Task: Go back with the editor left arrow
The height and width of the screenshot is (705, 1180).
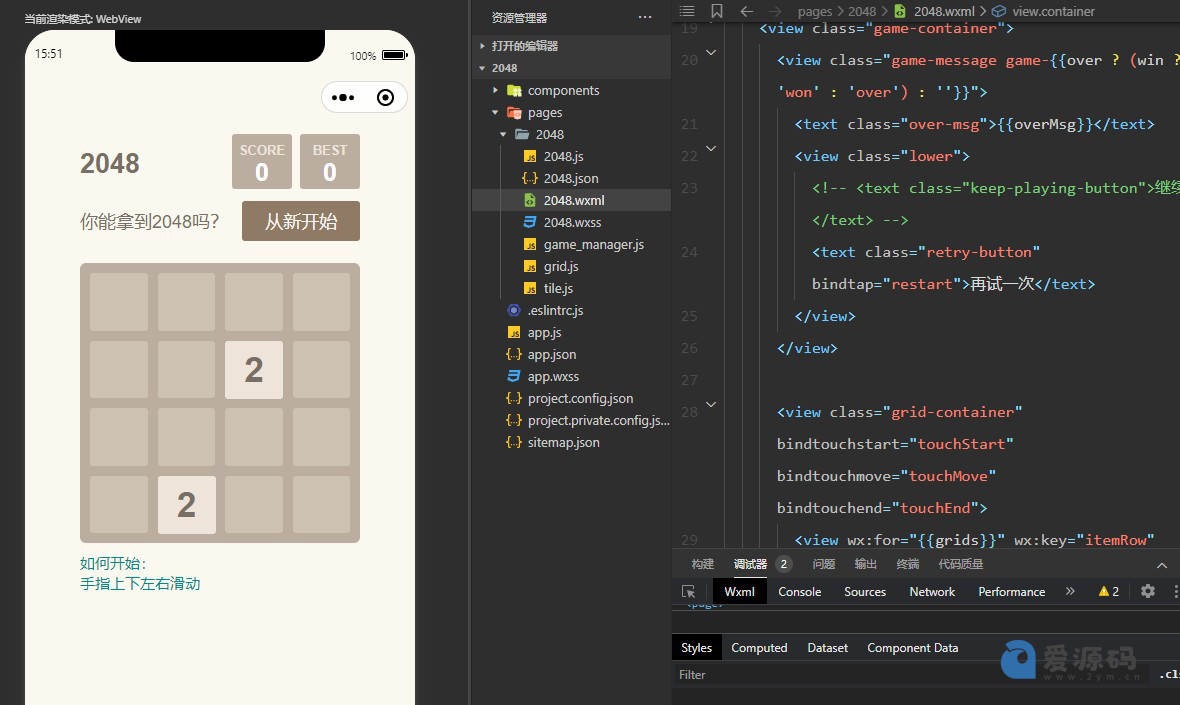Action: coord(747,11)
